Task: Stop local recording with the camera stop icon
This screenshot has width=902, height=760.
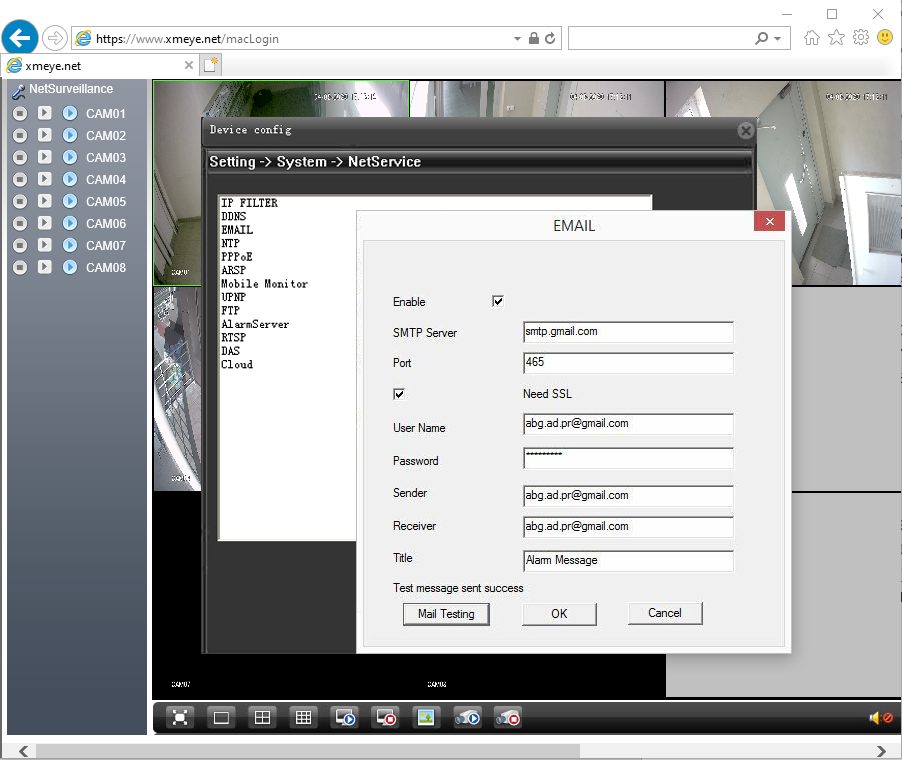Action: point(508,717)
